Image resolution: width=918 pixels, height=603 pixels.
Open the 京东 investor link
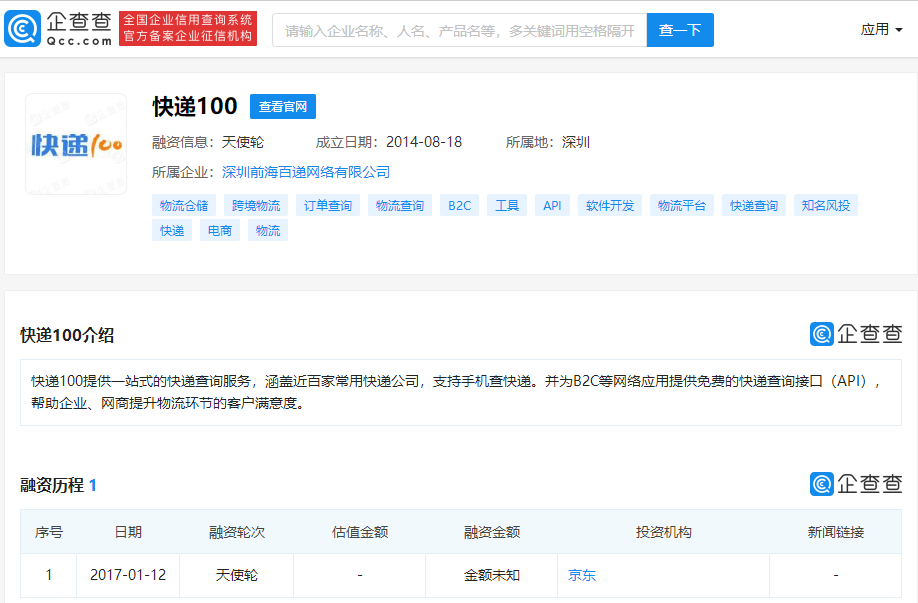[x=582, y=575]
